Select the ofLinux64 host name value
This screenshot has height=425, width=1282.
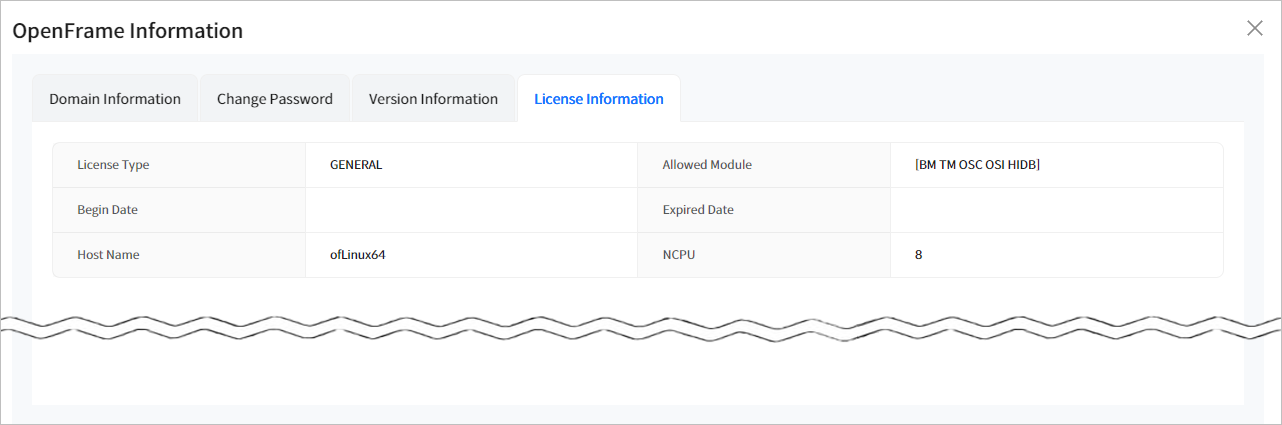[x=358, y=255]
